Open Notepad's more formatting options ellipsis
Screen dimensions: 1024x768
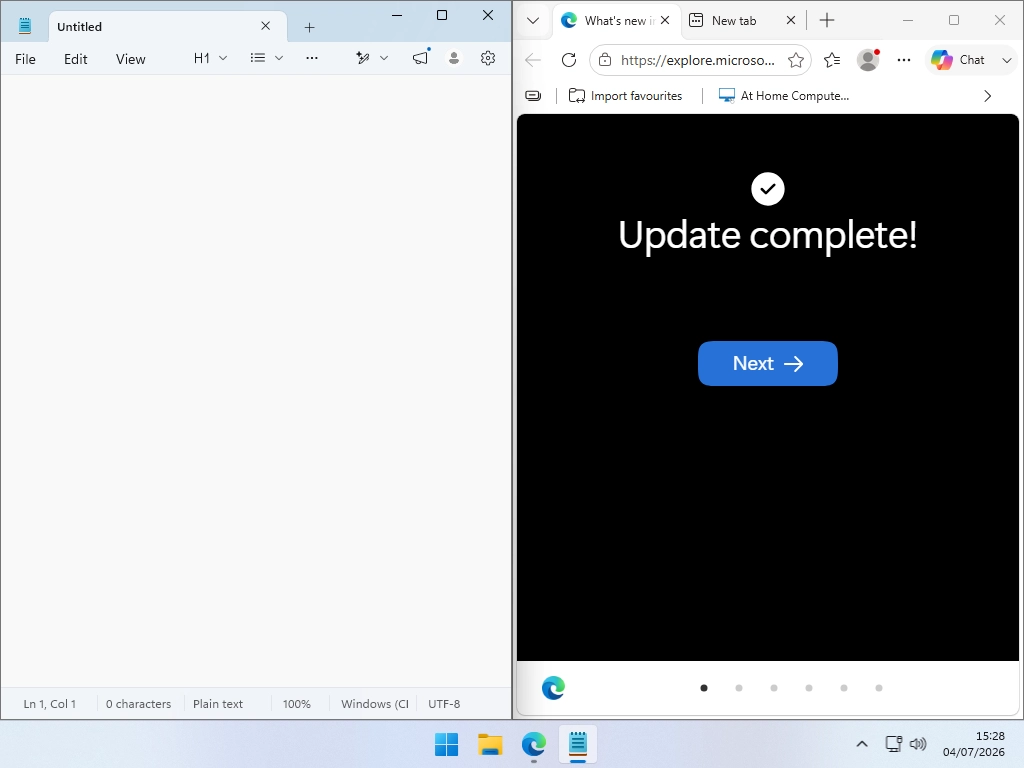[x=312, y=58]
